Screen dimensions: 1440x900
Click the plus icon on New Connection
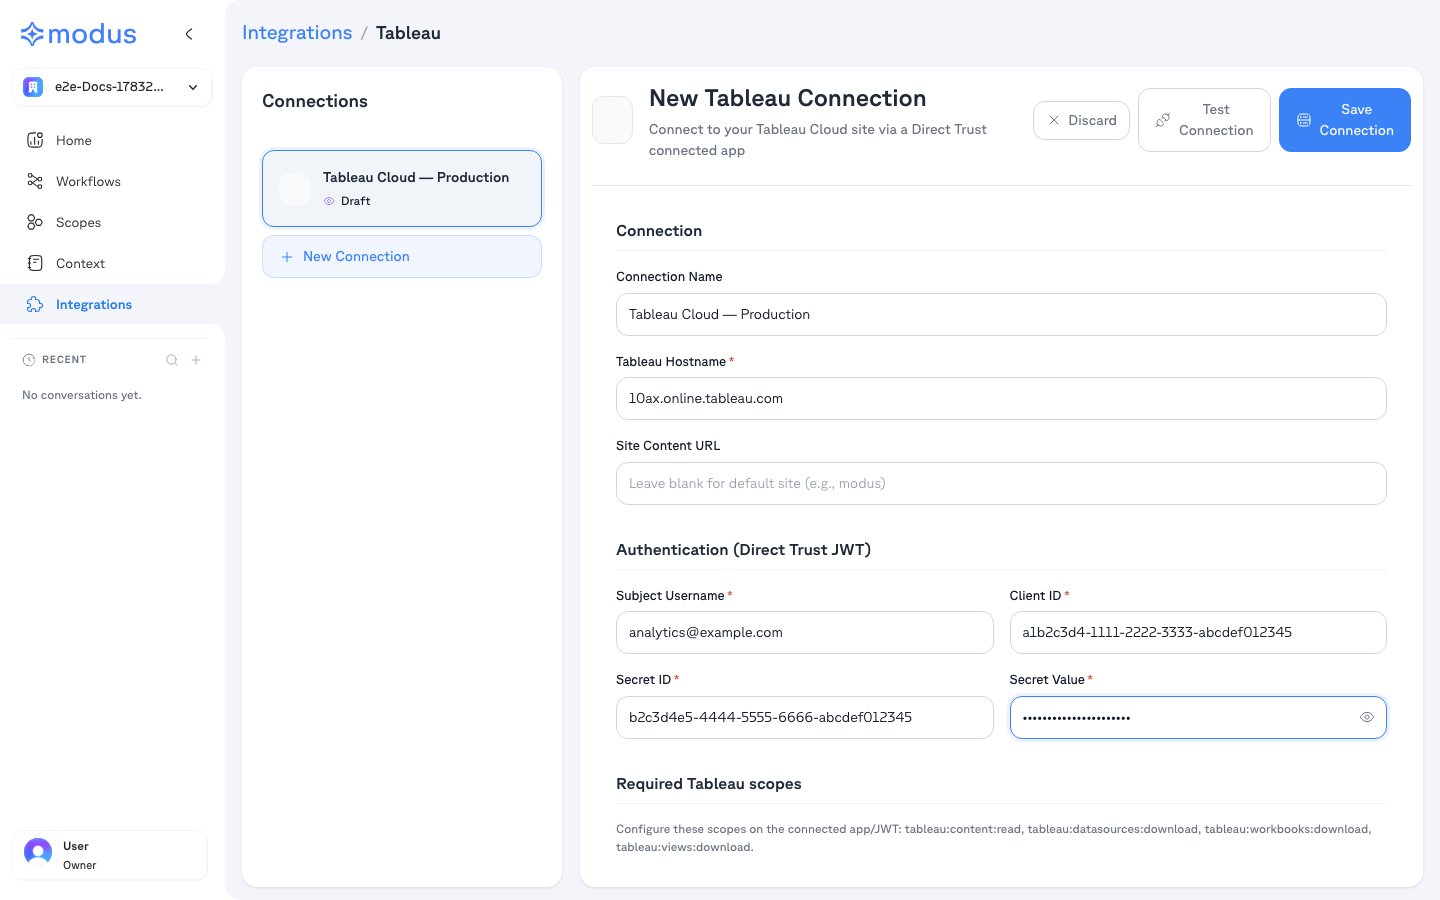point(287,257)
